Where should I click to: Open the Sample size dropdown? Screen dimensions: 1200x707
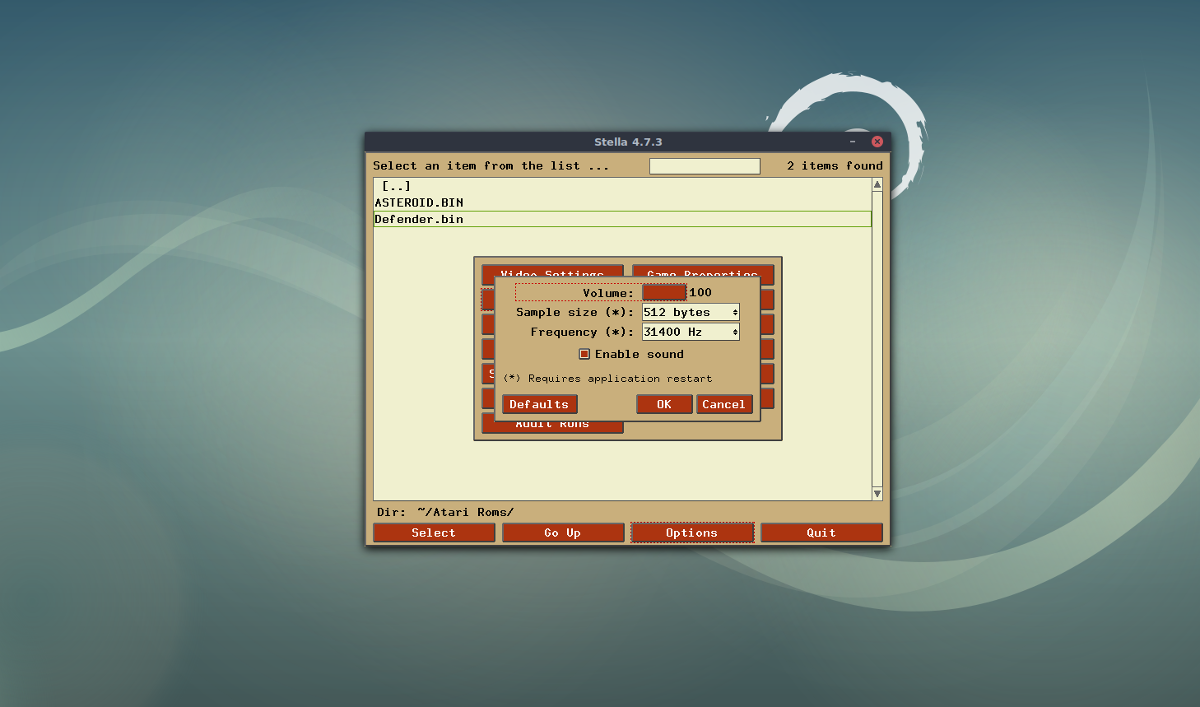[691, 312]
